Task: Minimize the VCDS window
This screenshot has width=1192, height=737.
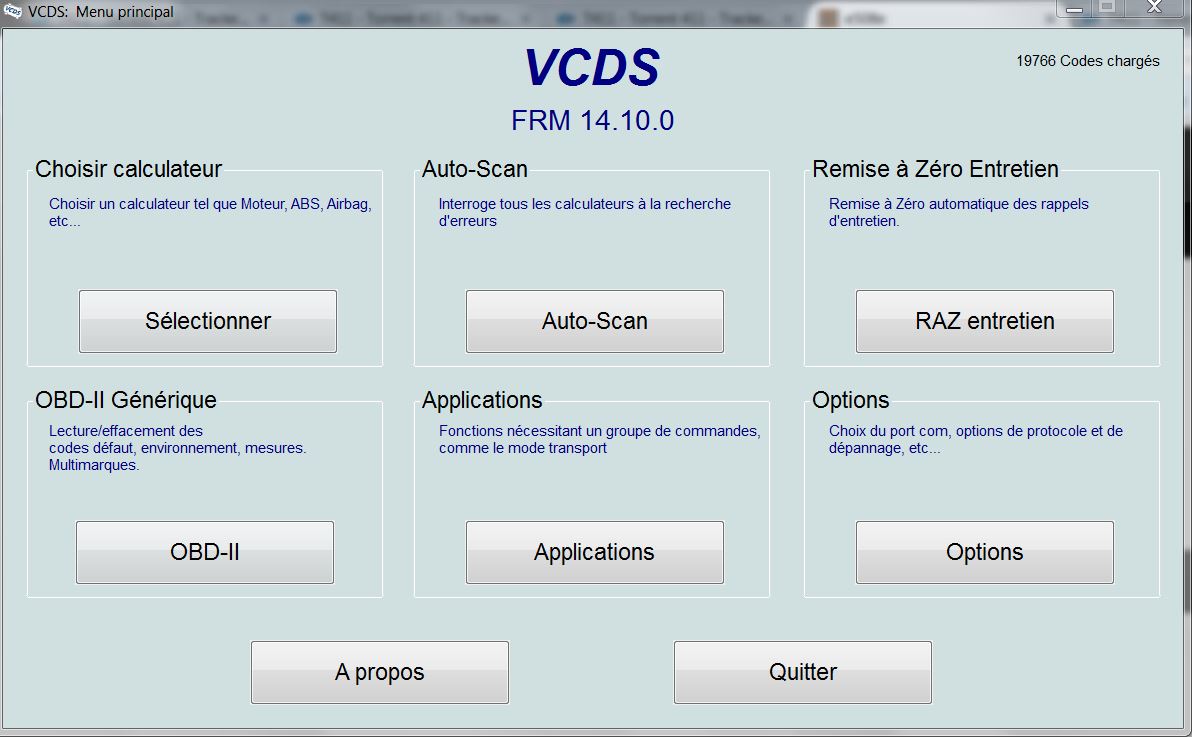Action: point(1074,8)
